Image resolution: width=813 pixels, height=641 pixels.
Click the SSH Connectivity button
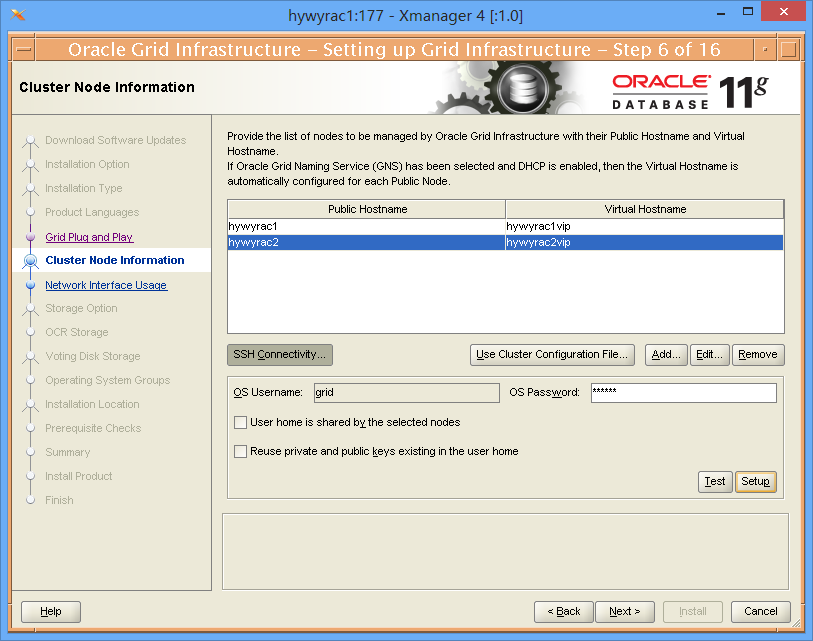280,355
